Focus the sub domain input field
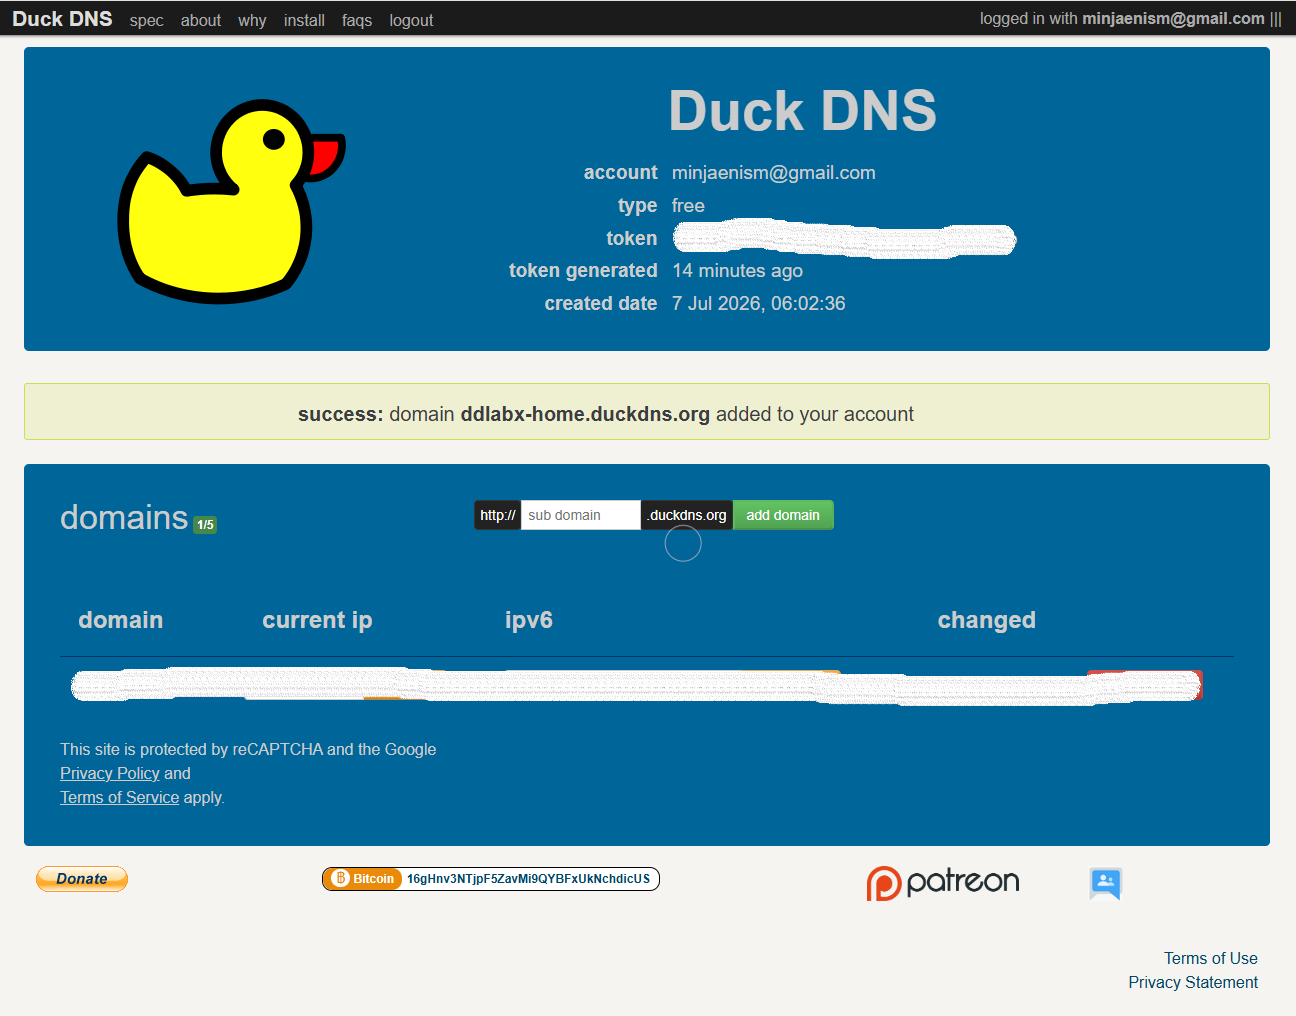The width and height of the screenshot is (1296, 1016). [580, 515]
